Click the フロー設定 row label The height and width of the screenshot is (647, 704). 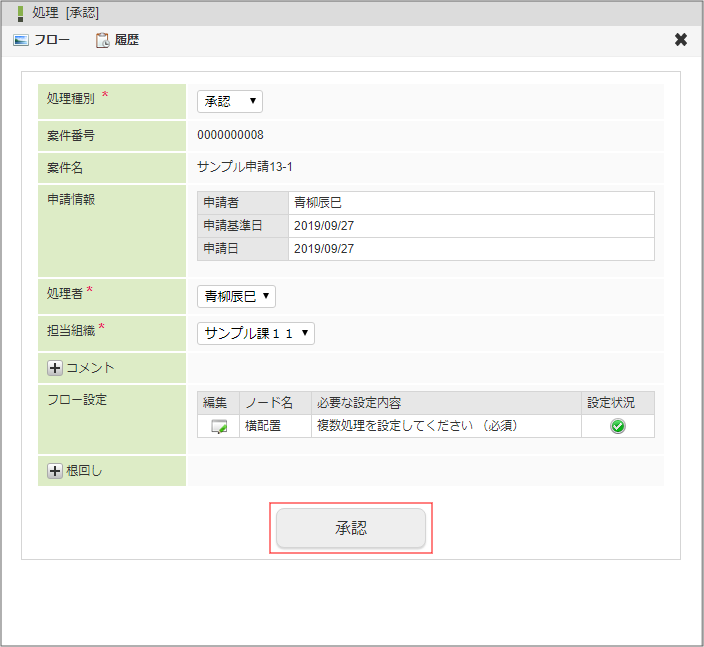[x=77, y=400]
